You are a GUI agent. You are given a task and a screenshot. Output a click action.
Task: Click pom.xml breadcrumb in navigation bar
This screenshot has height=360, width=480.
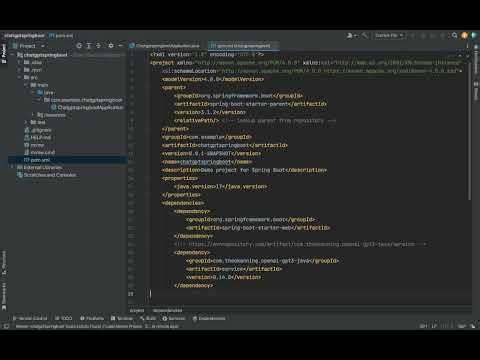point(61,35)
